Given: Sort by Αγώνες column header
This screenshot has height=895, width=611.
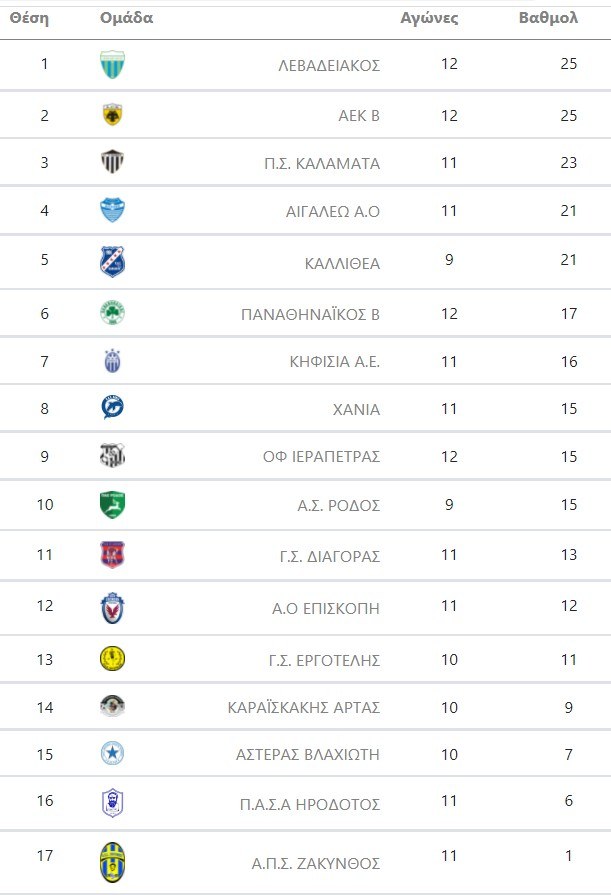Looking at the screenshot, I should tap(429, 18).
